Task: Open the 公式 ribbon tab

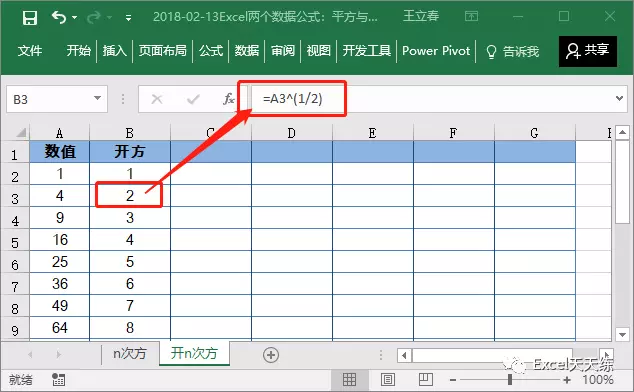Action: pyautogui.click(x=211, y=51)
